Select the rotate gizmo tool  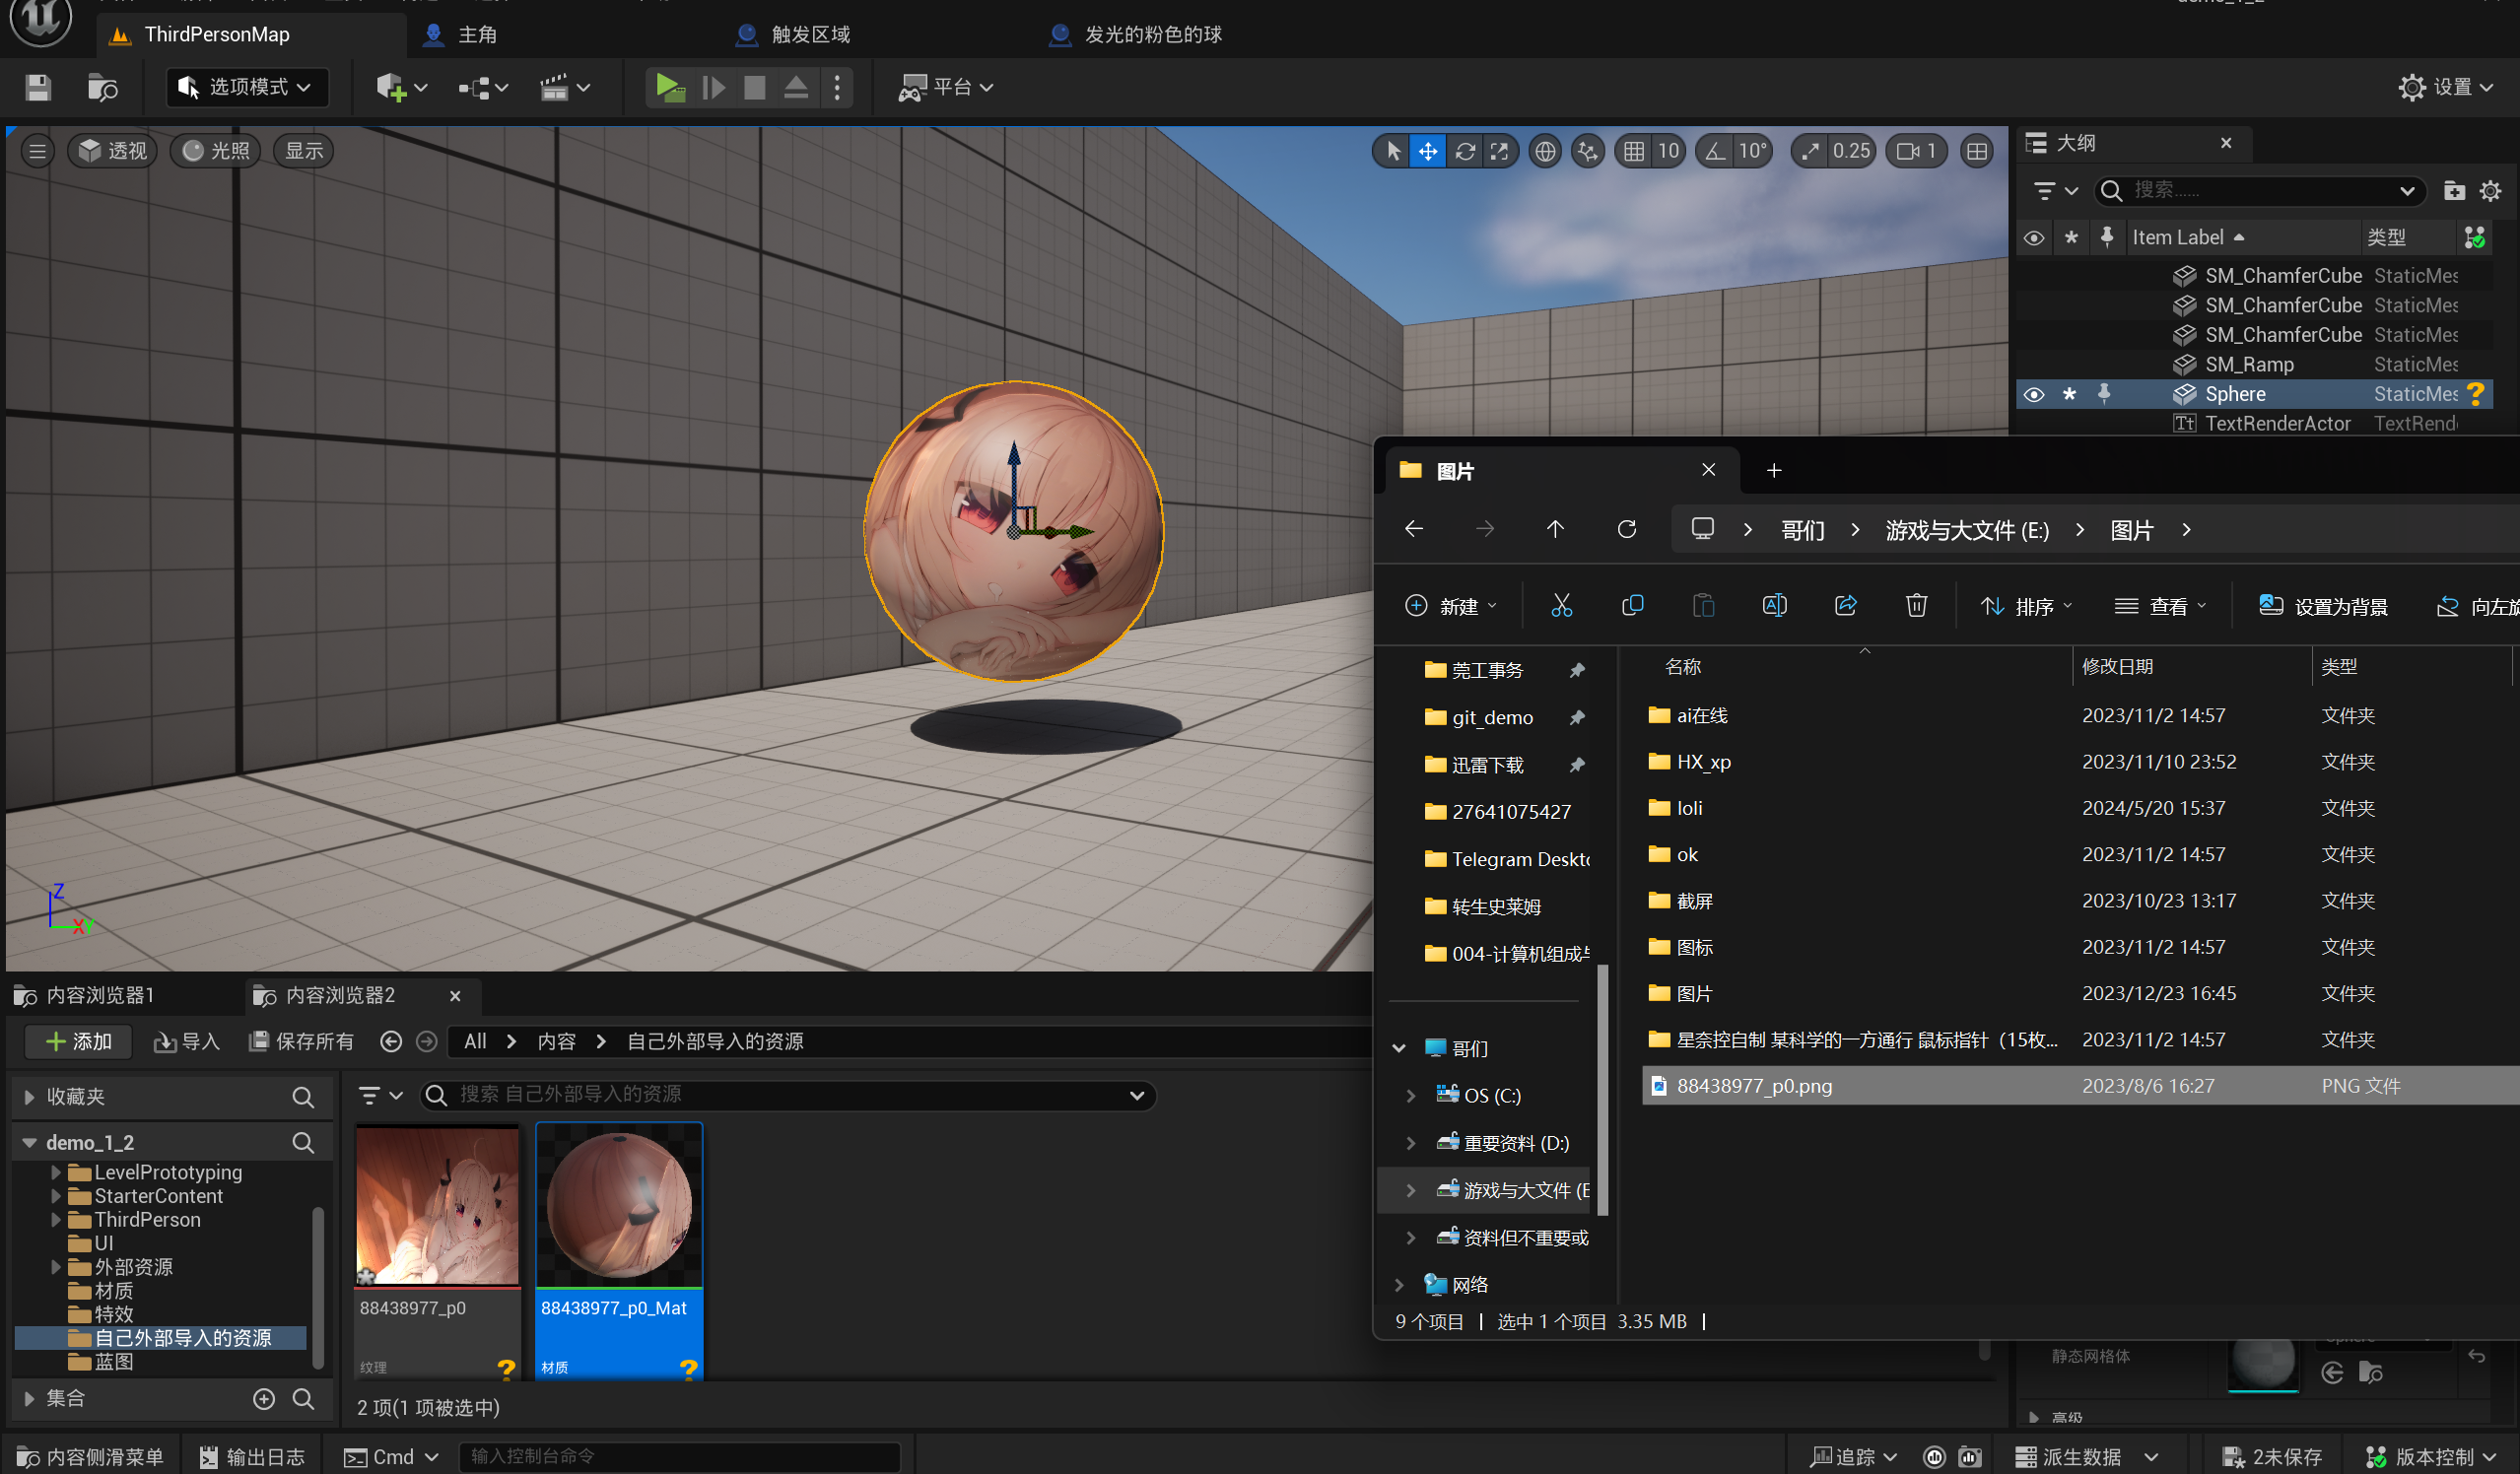pos(1464,151)
